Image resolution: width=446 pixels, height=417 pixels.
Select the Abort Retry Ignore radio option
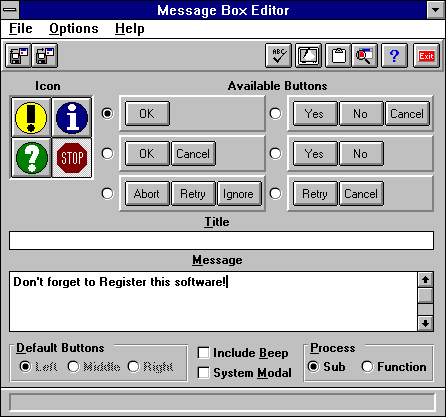tap(107, 194)
